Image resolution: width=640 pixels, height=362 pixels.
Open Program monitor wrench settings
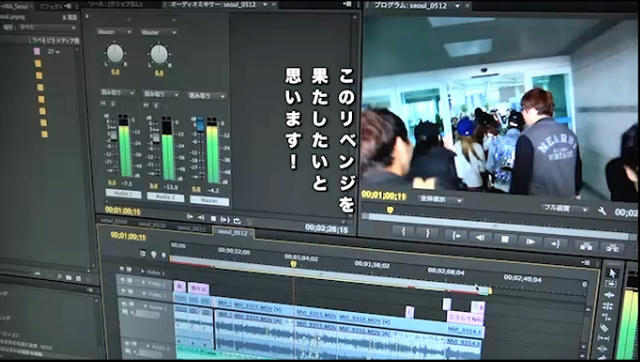tap(602, 211)
